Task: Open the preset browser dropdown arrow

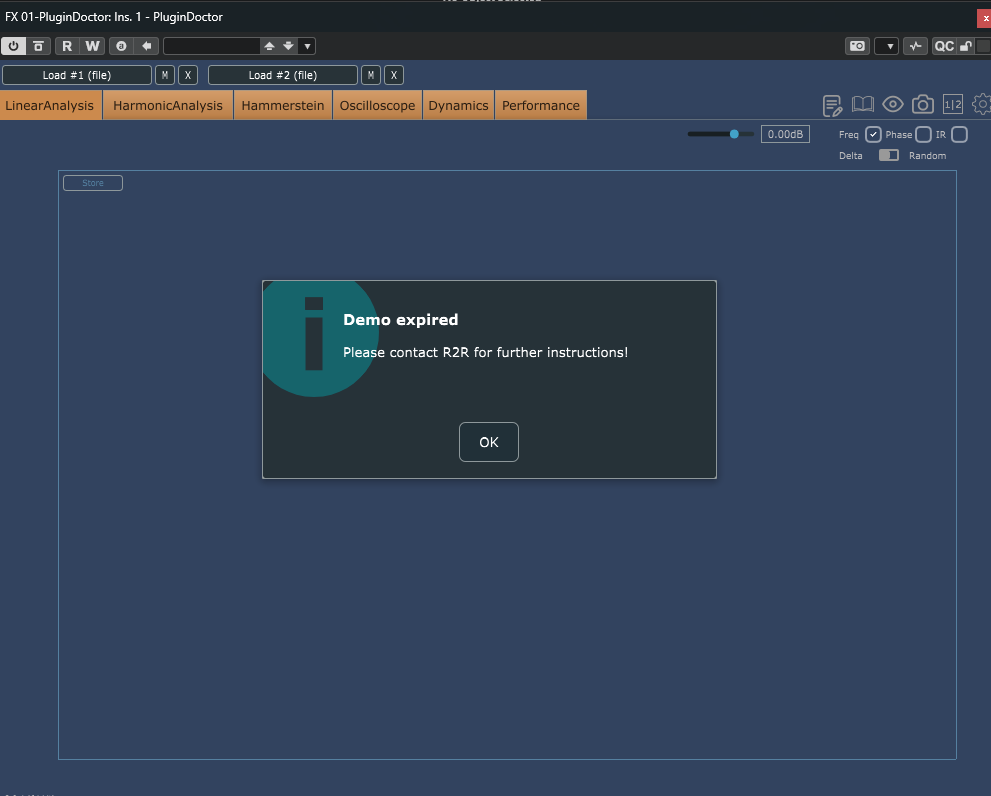Action: [x=307, y=46]
